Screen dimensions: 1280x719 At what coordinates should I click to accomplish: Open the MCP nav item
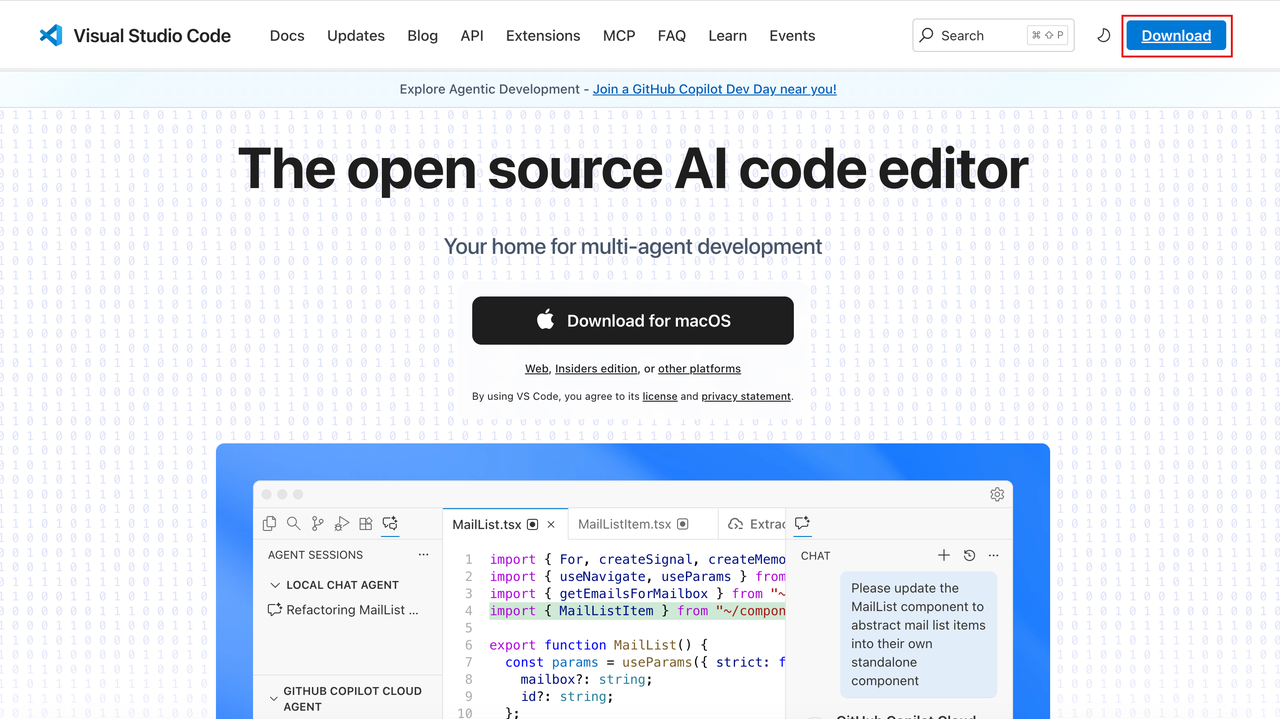point(619,35)
